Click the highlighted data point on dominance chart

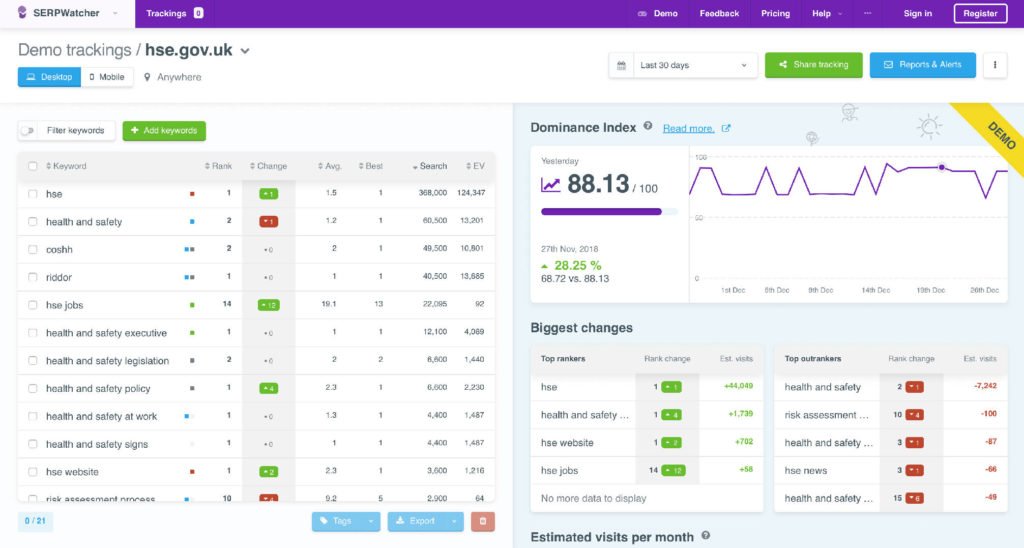click(941, 168)
